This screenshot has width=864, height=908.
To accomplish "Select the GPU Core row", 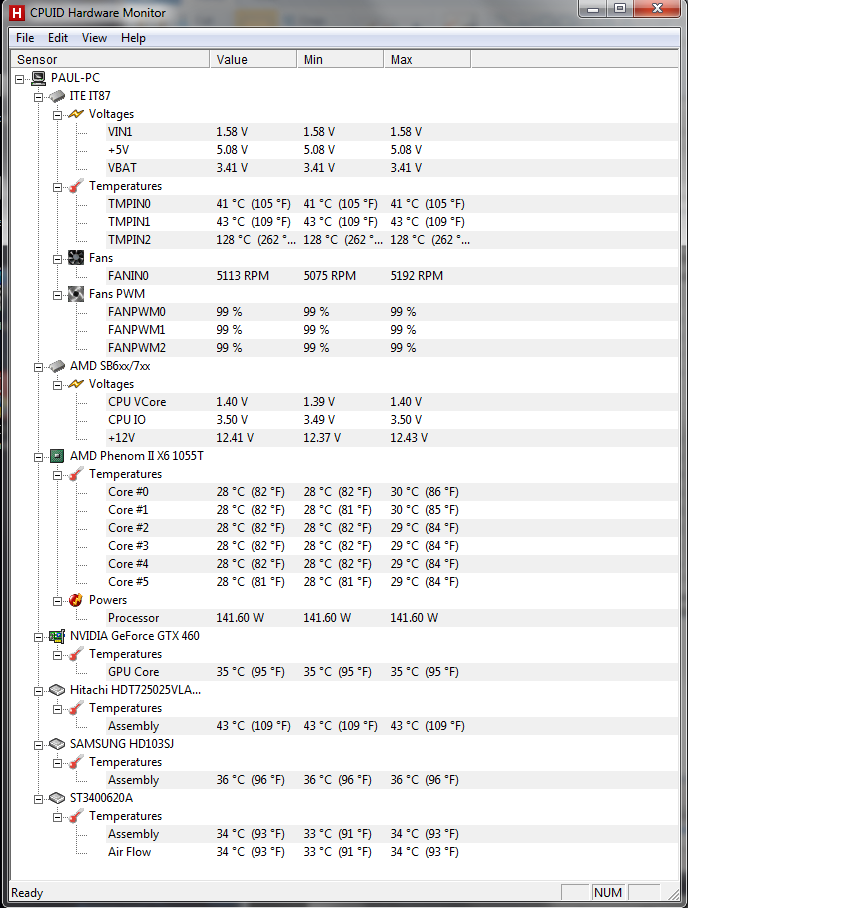I will pyautogui.click(x=391, y=672).
